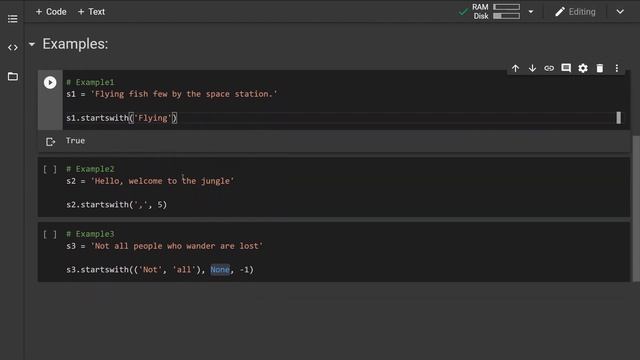Click the highlighted None argument

pos(220,269)
